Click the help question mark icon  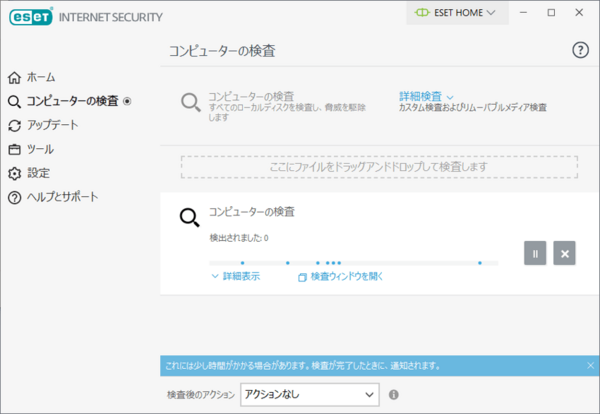click(x=580, y=50)
